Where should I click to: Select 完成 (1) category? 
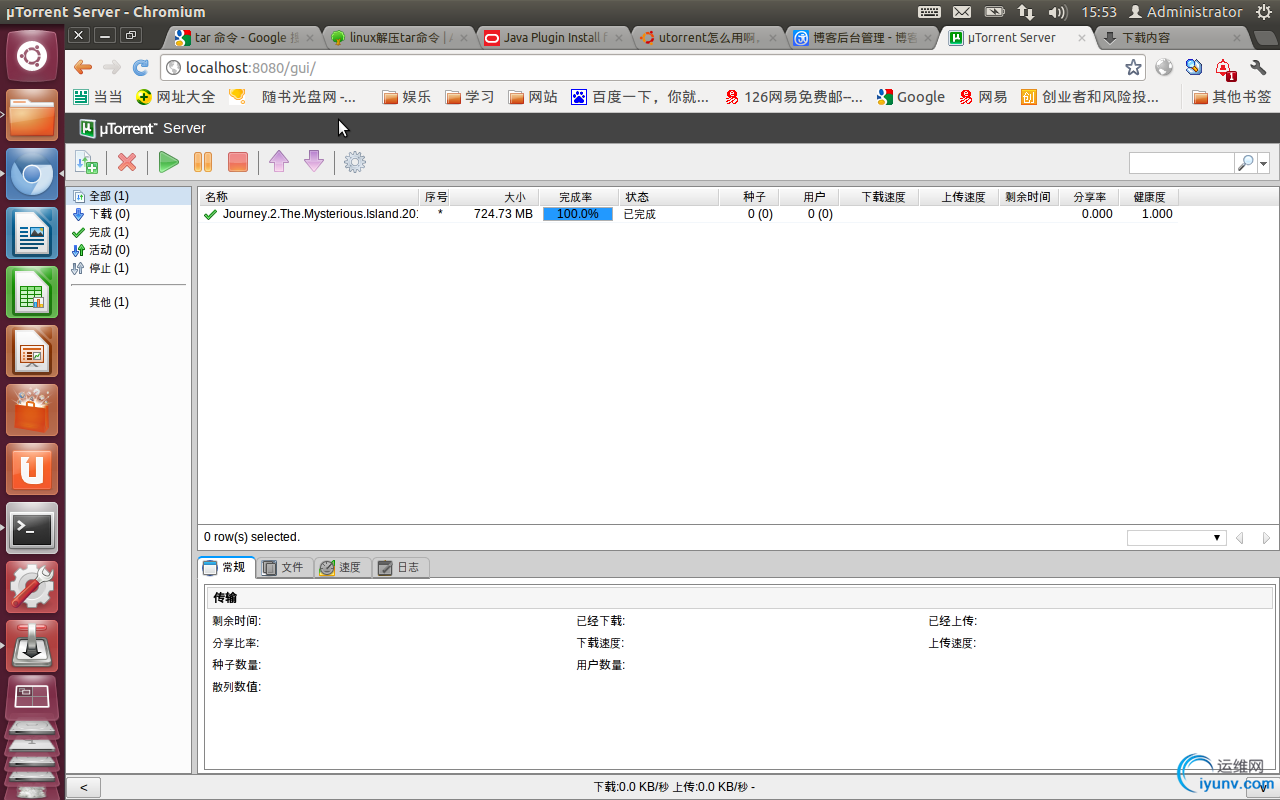pyautogui.click(x=128, y=232)
